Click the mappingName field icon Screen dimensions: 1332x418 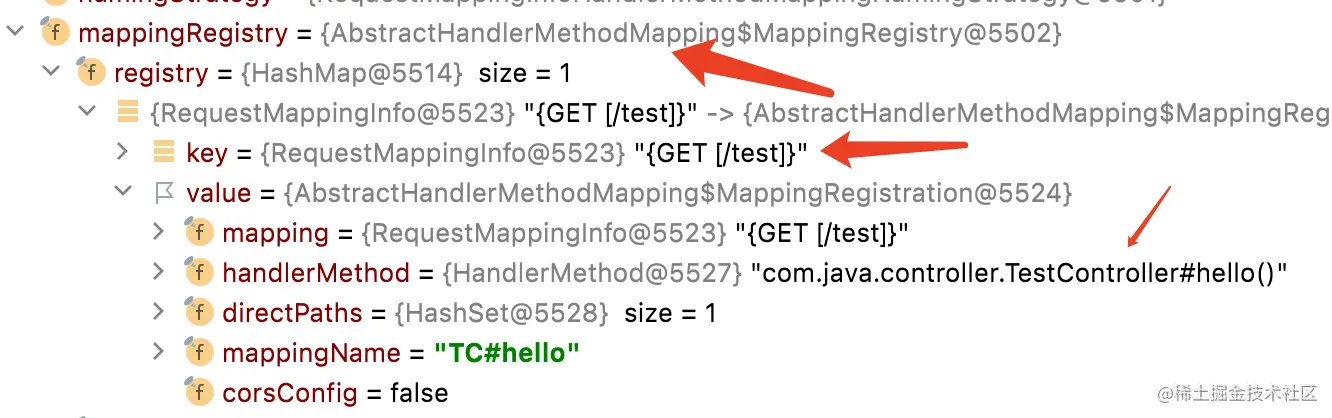200,352
